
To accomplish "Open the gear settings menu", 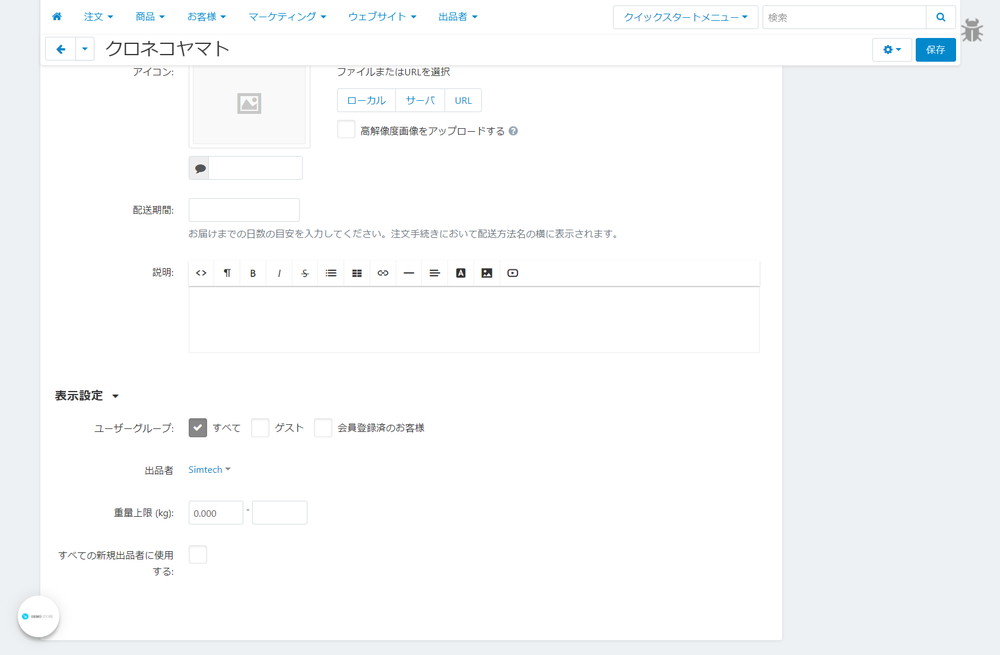I will (892, 49).
